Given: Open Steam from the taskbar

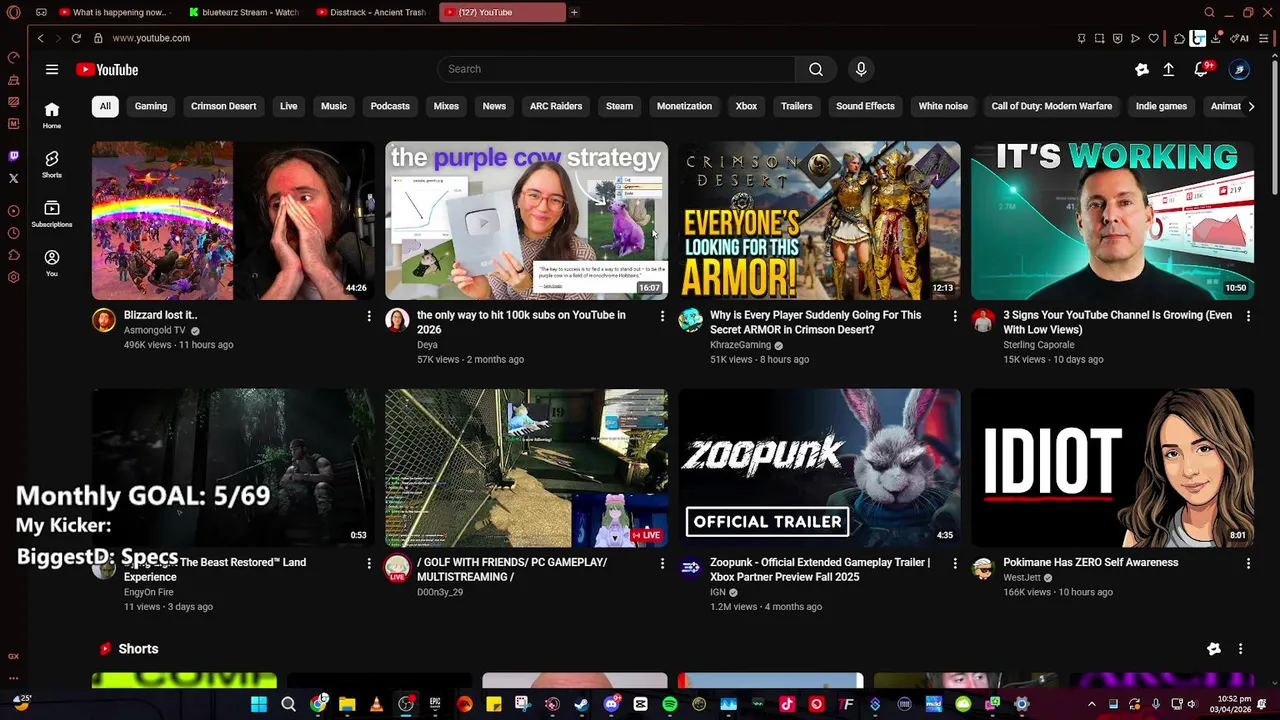Looking at the screenshot, I should click(x=581, y=704).
